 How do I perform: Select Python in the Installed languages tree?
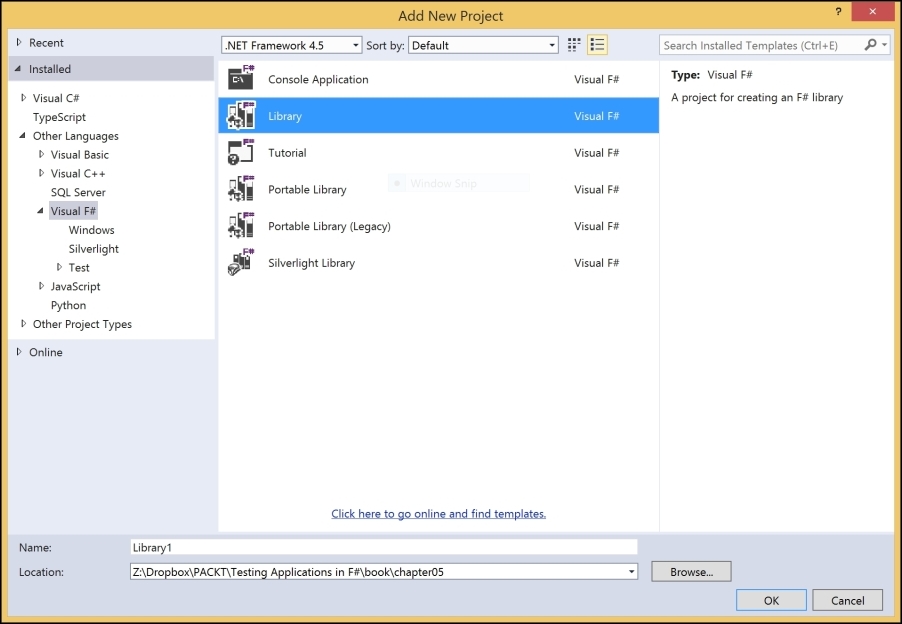tap(68, 305)
